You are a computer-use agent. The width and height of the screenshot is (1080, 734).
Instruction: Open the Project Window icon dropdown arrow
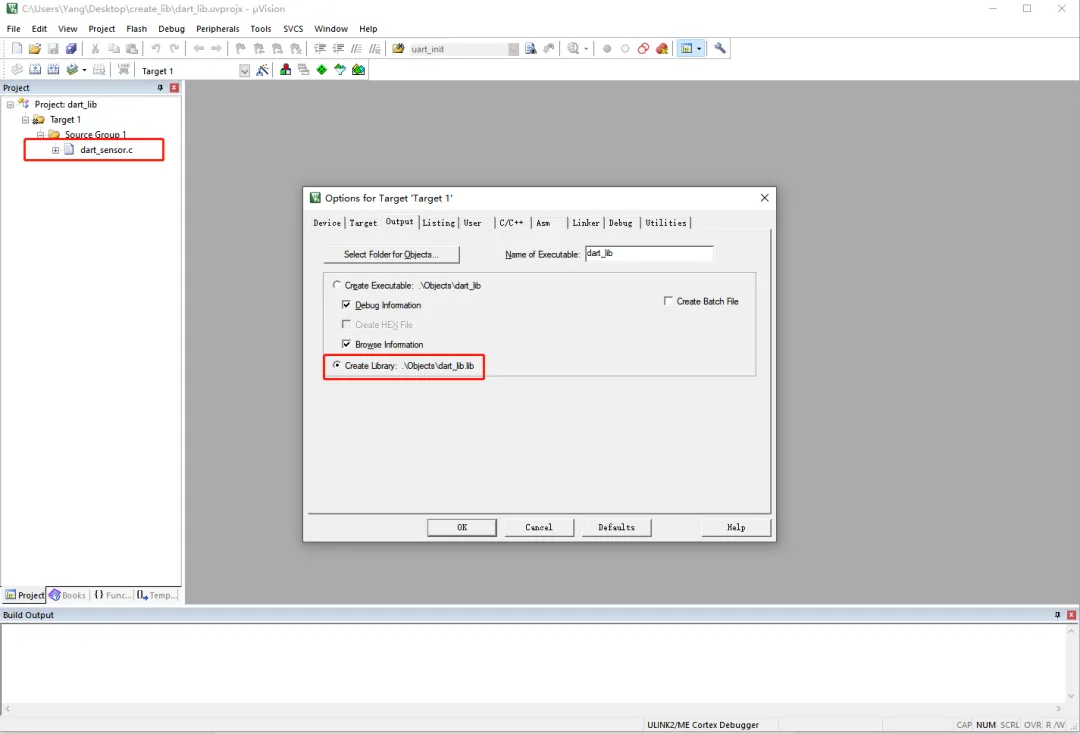coord(699,48)
